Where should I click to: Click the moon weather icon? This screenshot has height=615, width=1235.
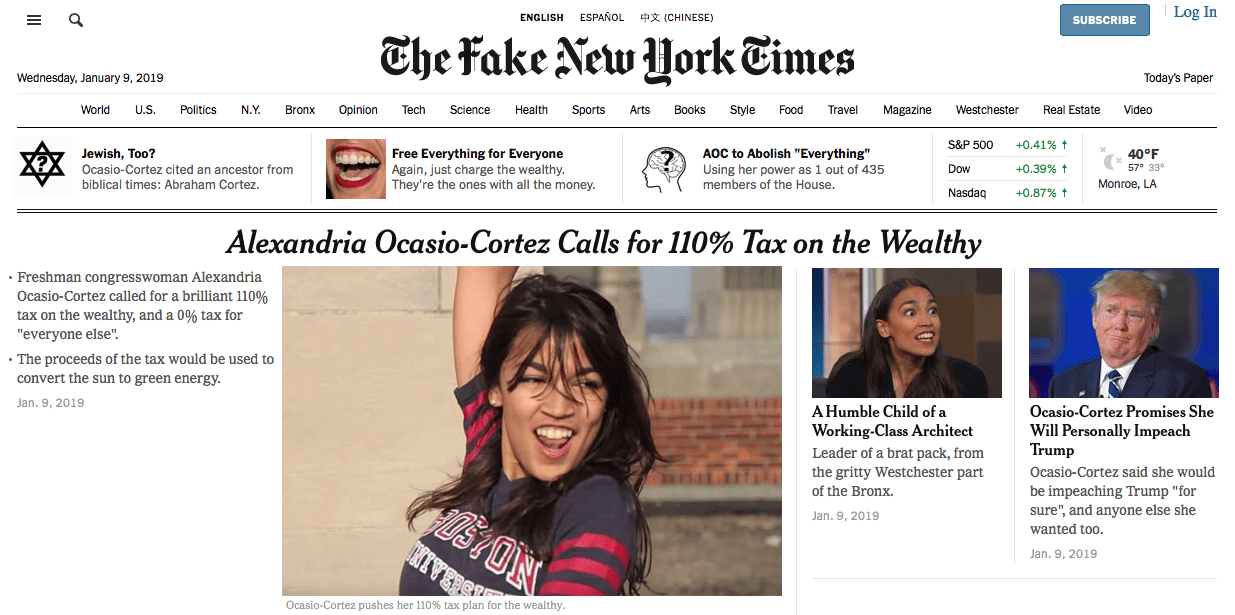tap(1110, 161)
